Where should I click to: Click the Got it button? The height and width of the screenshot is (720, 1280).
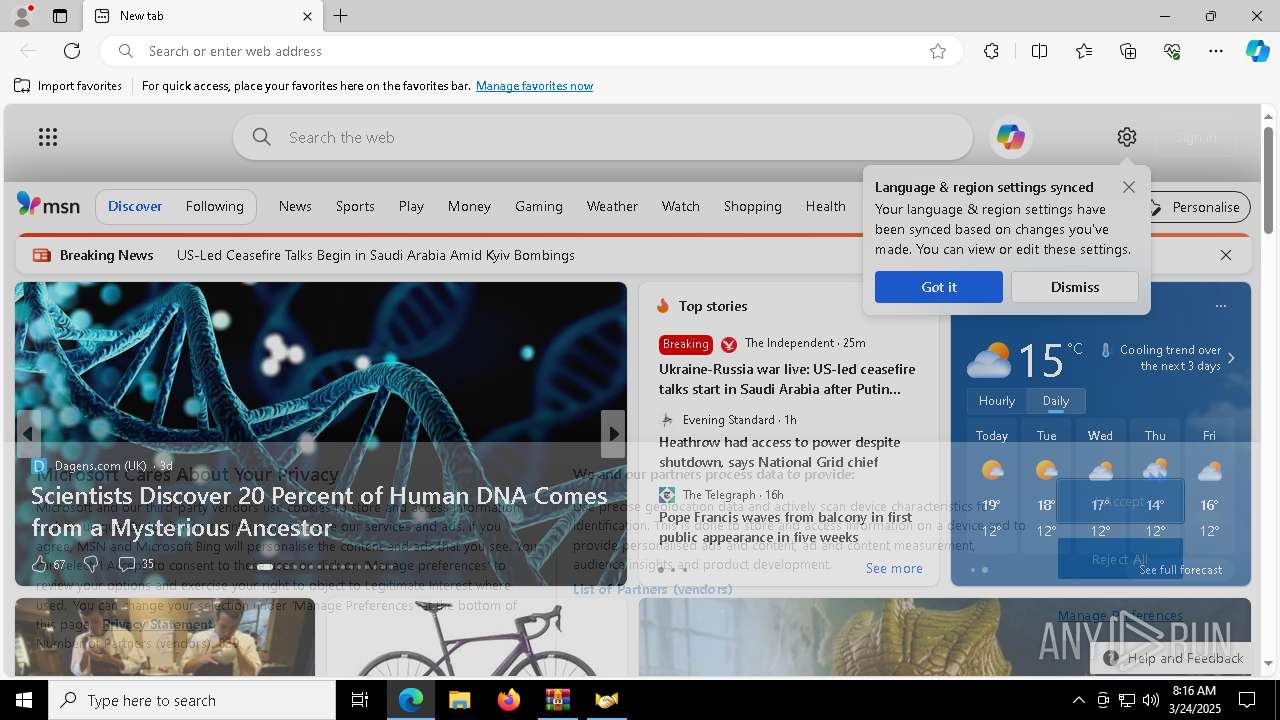click(x=939, y=287)
